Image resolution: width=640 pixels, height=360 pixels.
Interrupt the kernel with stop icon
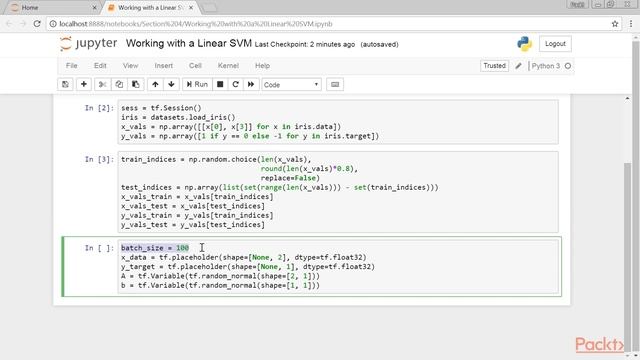pos(220,84)
